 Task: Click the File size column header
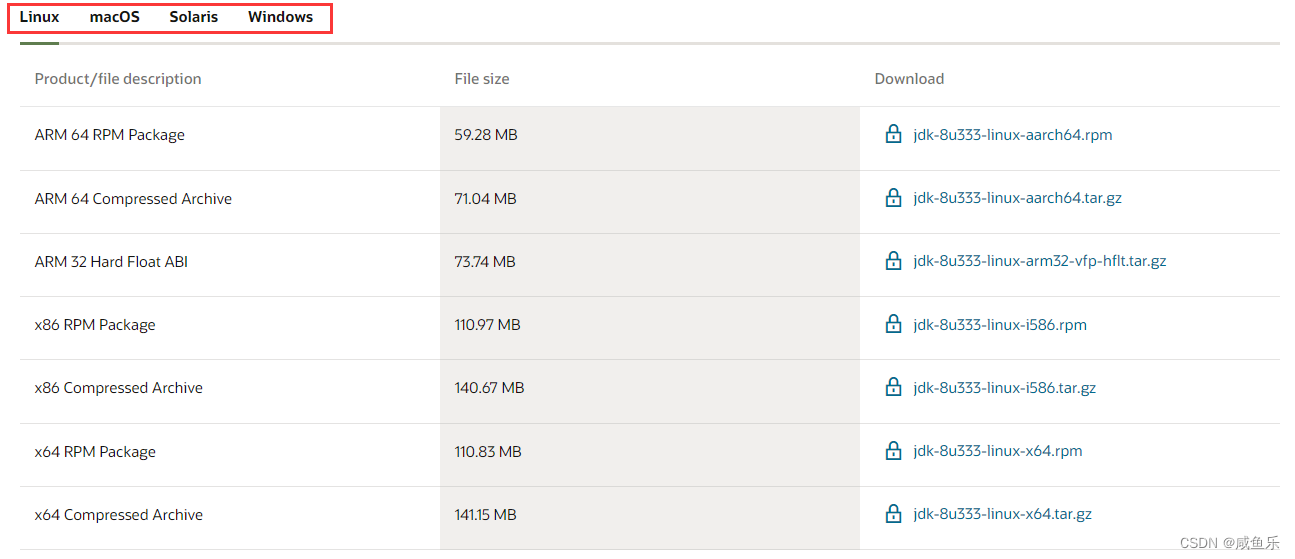(482, 78)
